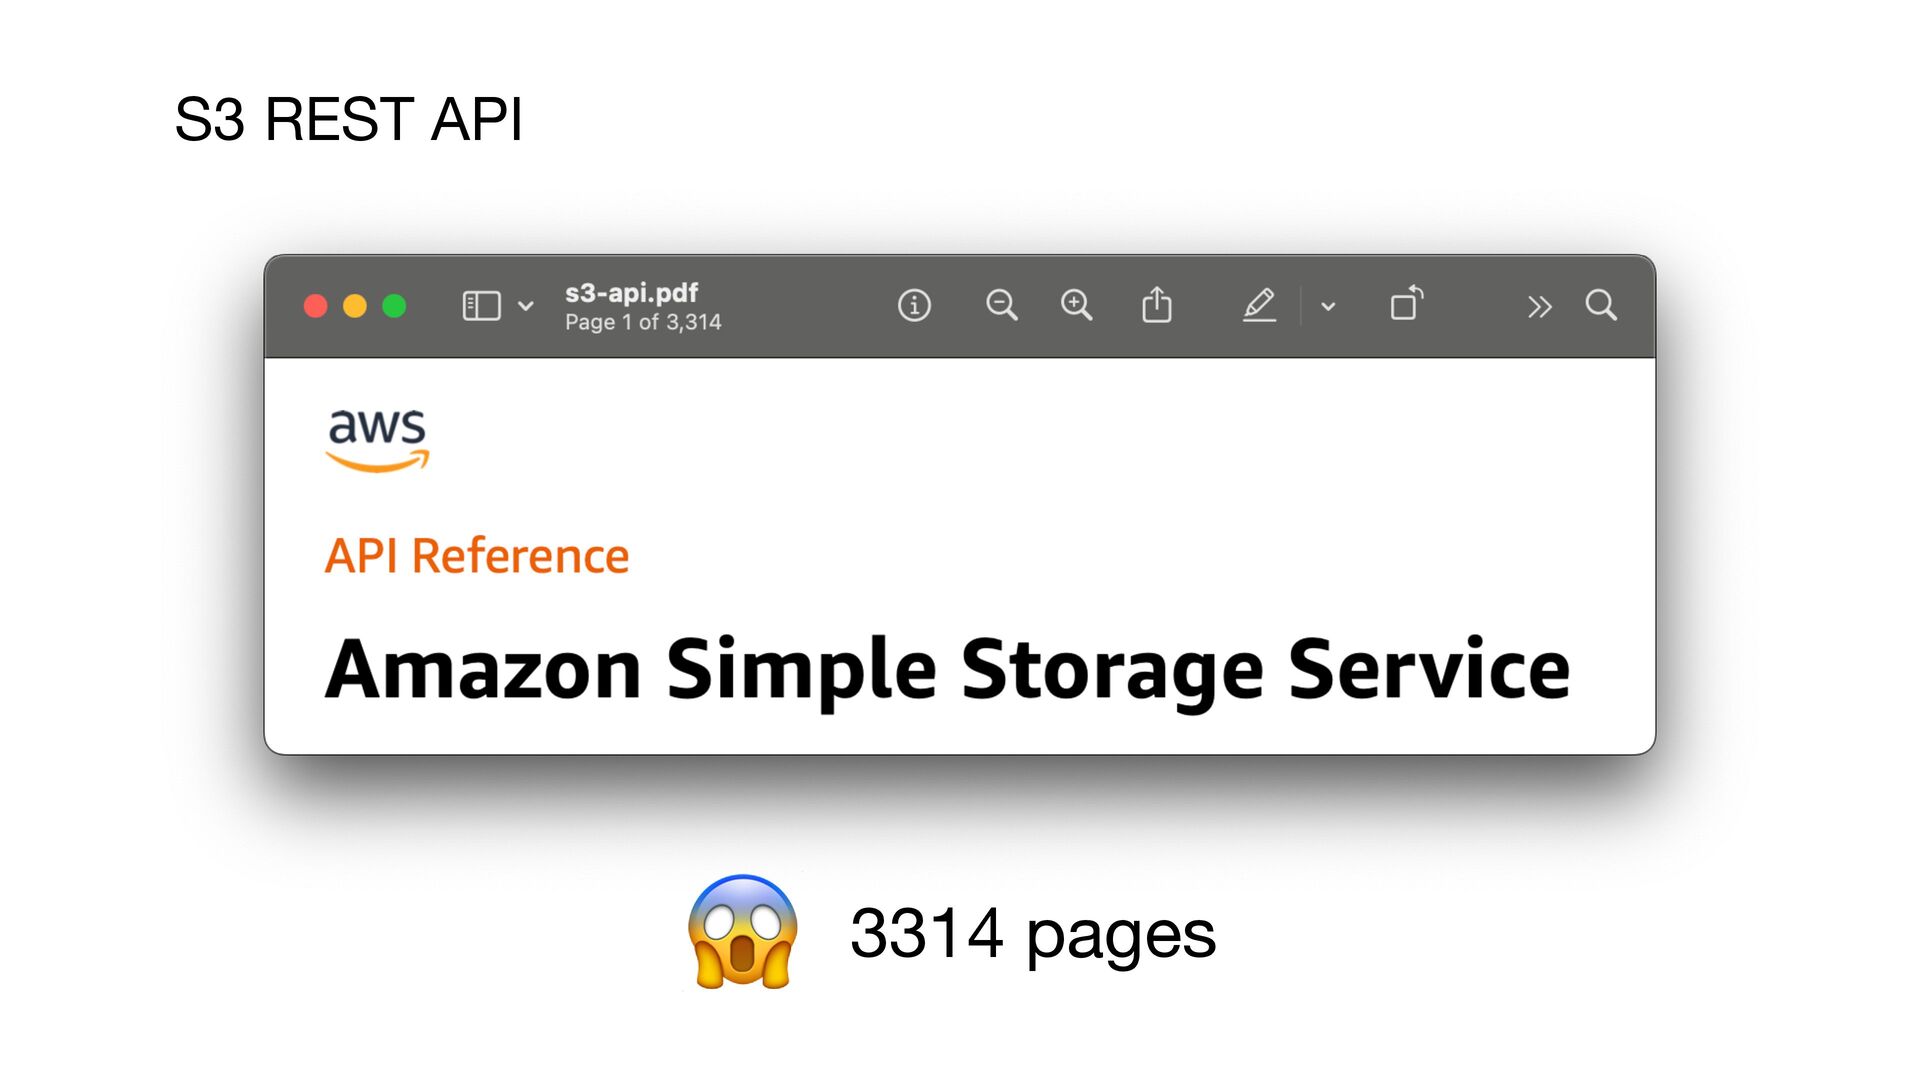Click the Amazon Simple Storage Service title

pyautogui.click(x=947, y=672)
